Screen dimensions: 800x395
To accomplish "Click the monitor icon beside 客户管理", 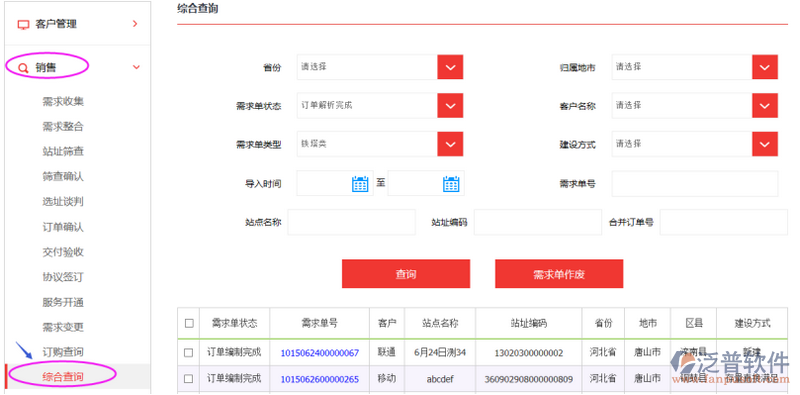I will 23,24.
